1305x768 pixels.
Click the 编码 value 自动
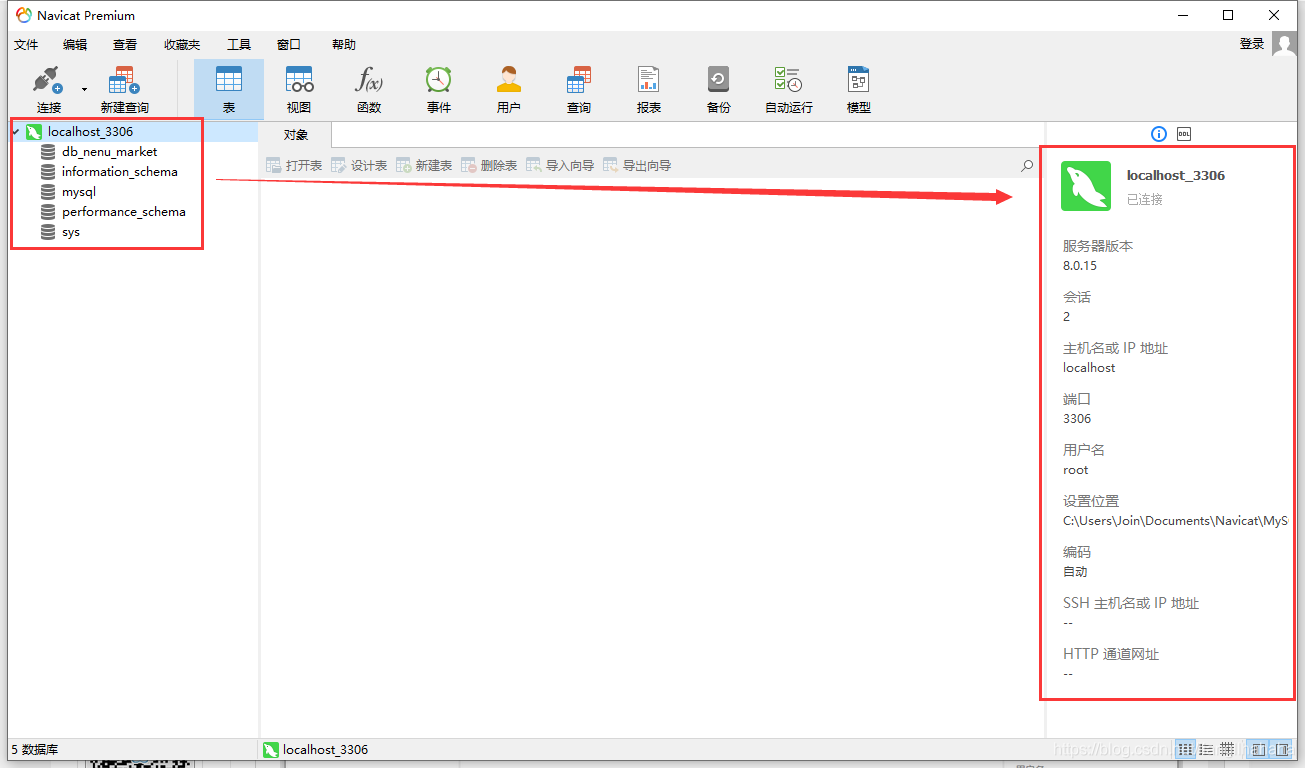(x=1075, y=572)
